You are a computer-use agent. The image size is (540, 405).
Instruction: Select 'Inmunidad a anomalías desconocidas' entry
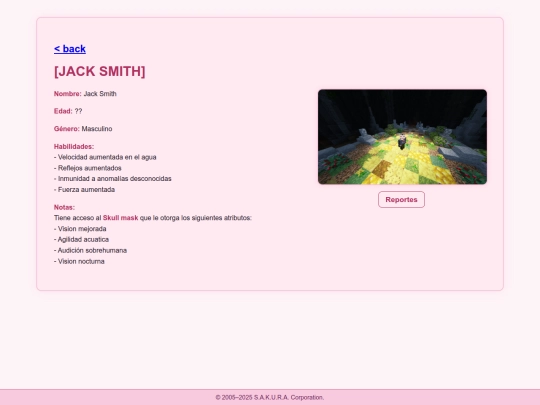(113, 179)
